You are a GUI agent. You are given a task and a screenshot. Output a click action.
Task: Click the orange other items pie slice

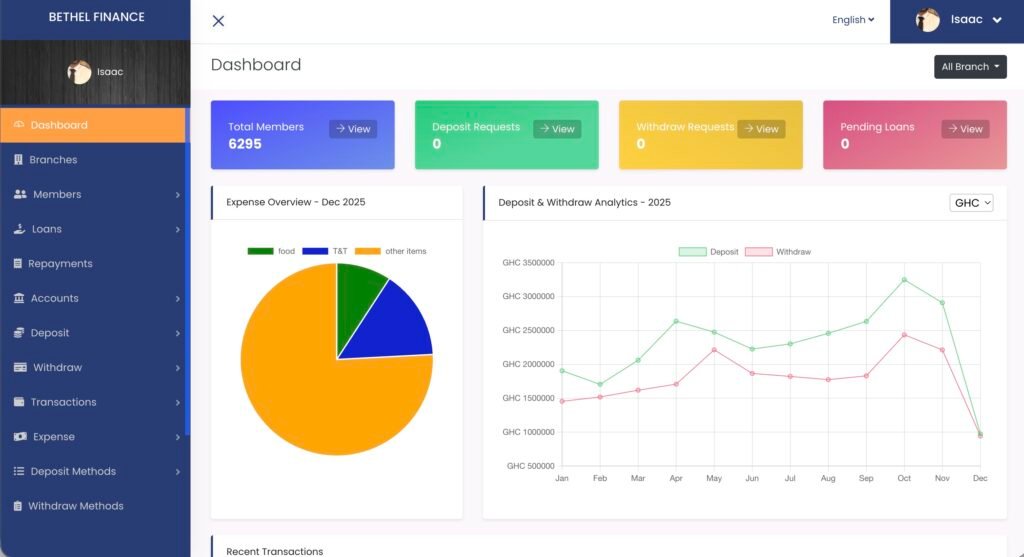click(300, 390)
